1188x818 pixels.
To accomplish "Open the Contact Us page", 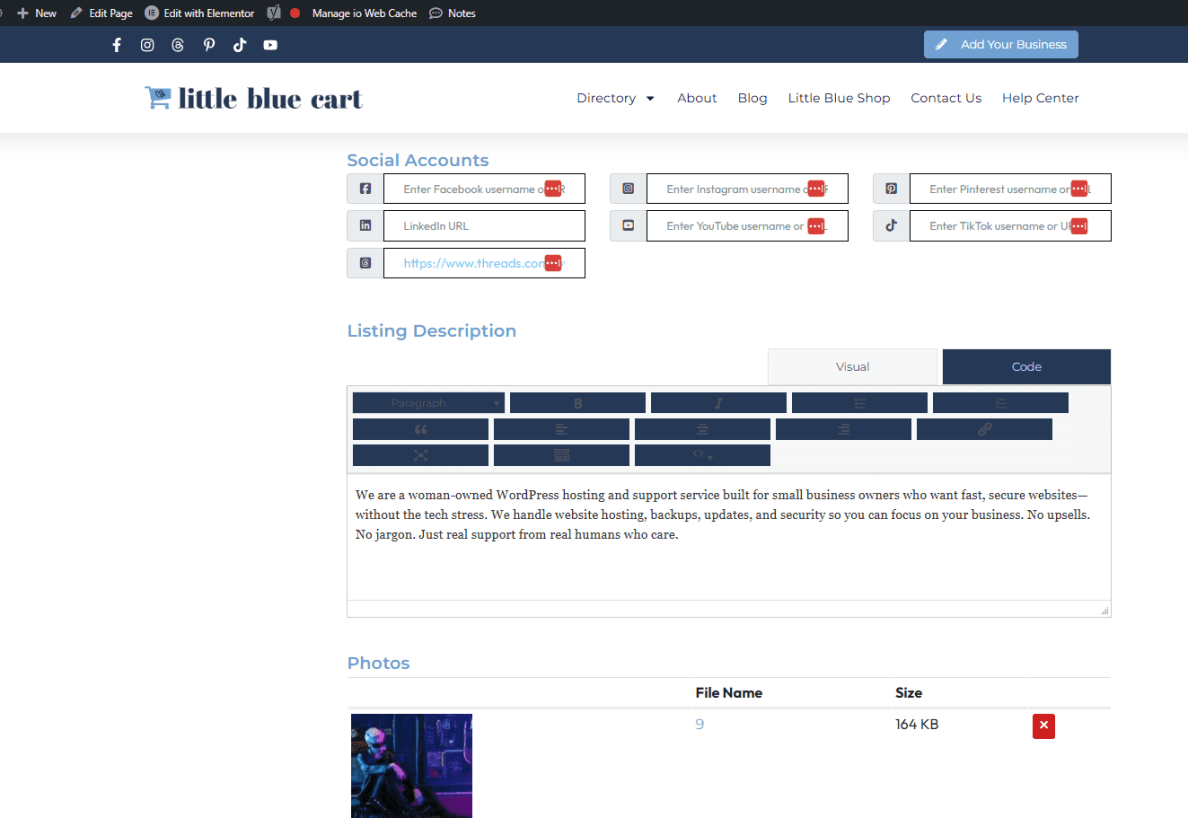I will 946,98.
